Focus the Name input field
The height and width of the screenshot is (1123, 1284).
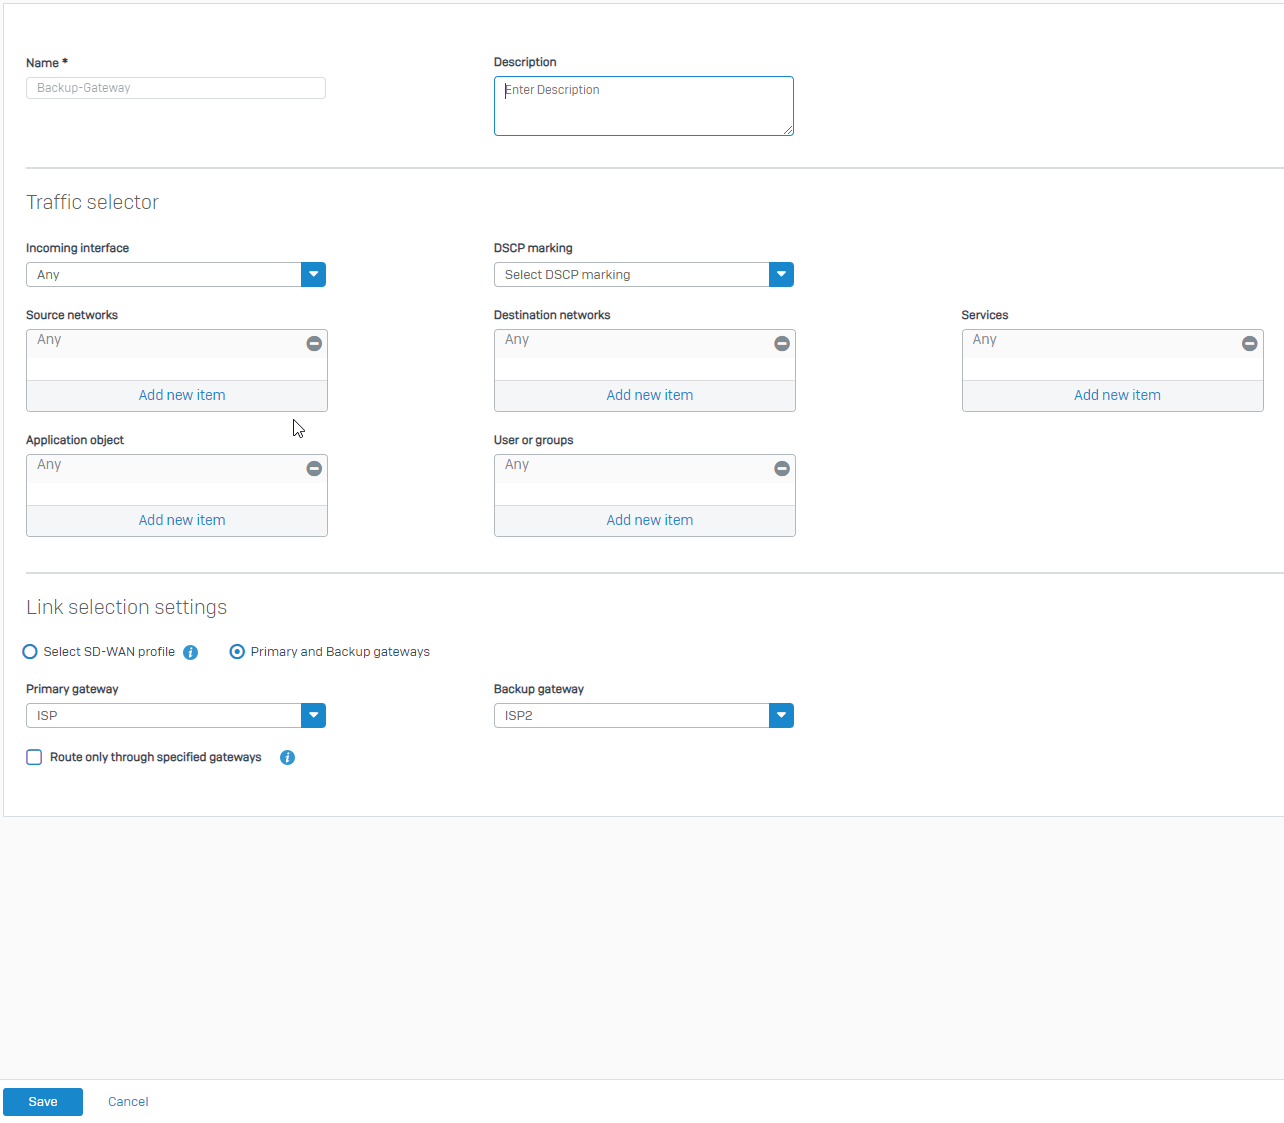tap(176, 88)
